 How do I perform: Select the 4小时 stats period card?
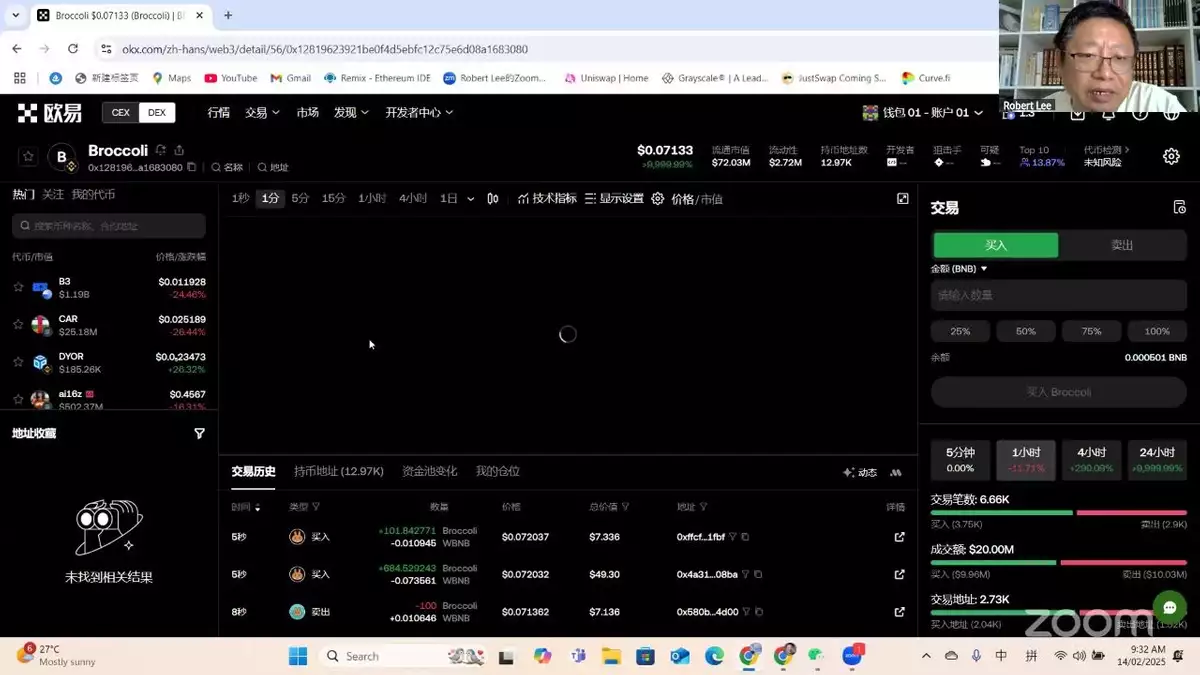pyautogui.click(x=1091, y=460)
